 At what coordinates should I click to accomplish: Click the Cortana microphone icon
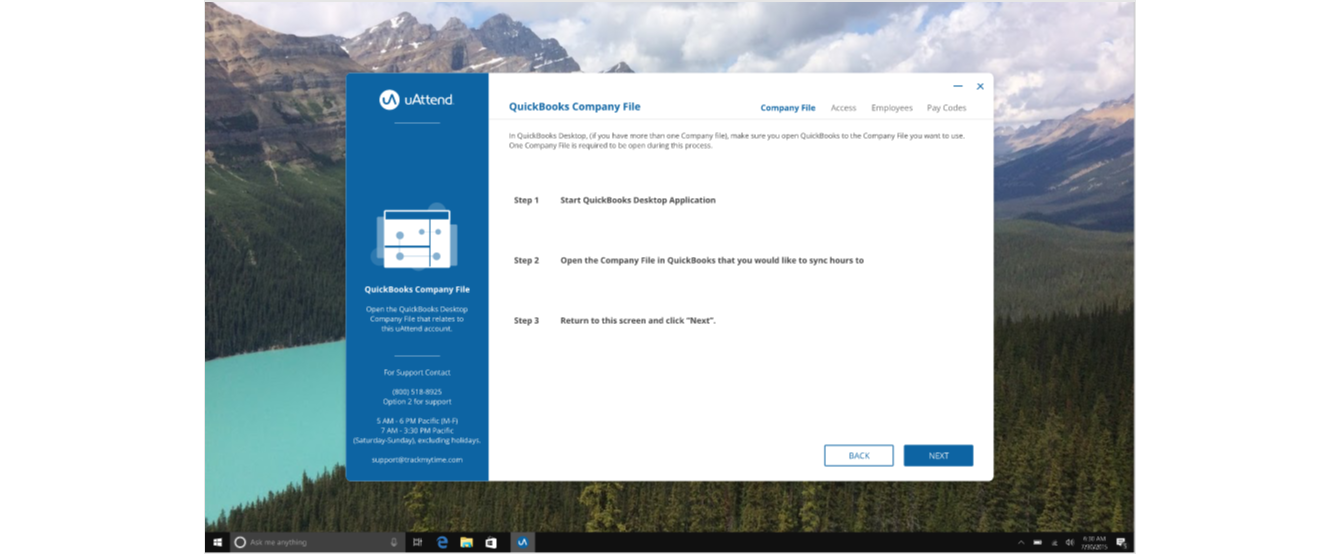coord(394,542)
